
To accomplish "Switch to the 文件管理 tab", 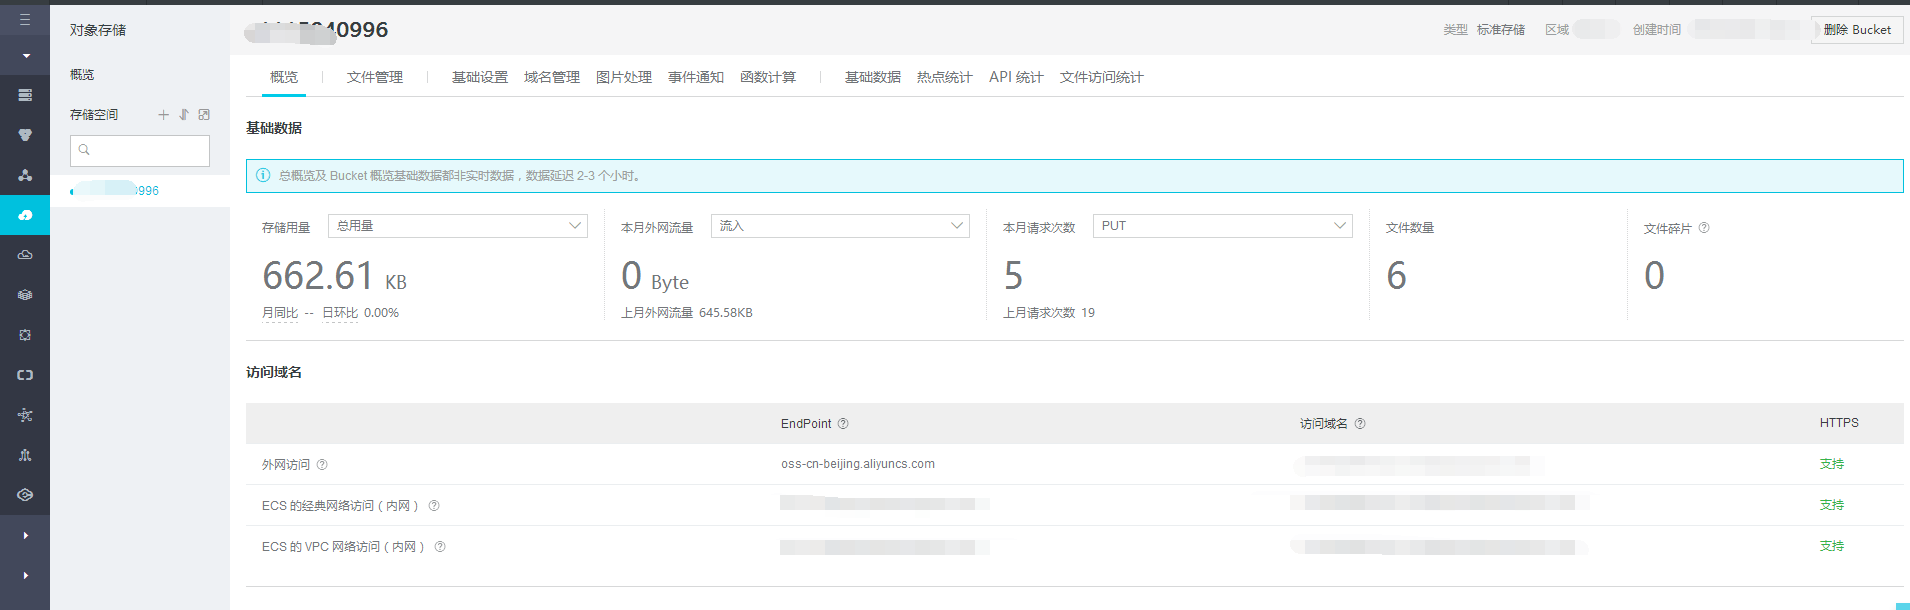I will pyautogui.click(x=375, y=77).
